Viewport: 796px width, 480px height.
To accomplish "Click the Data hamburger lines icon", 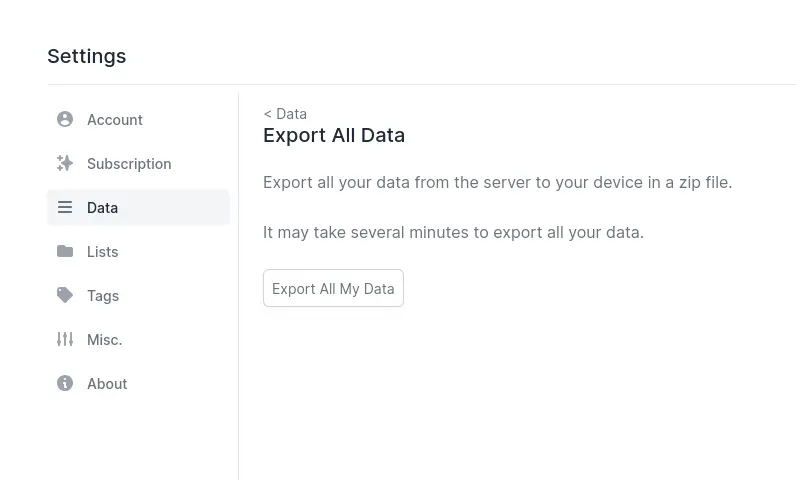I will click(65, 207).
